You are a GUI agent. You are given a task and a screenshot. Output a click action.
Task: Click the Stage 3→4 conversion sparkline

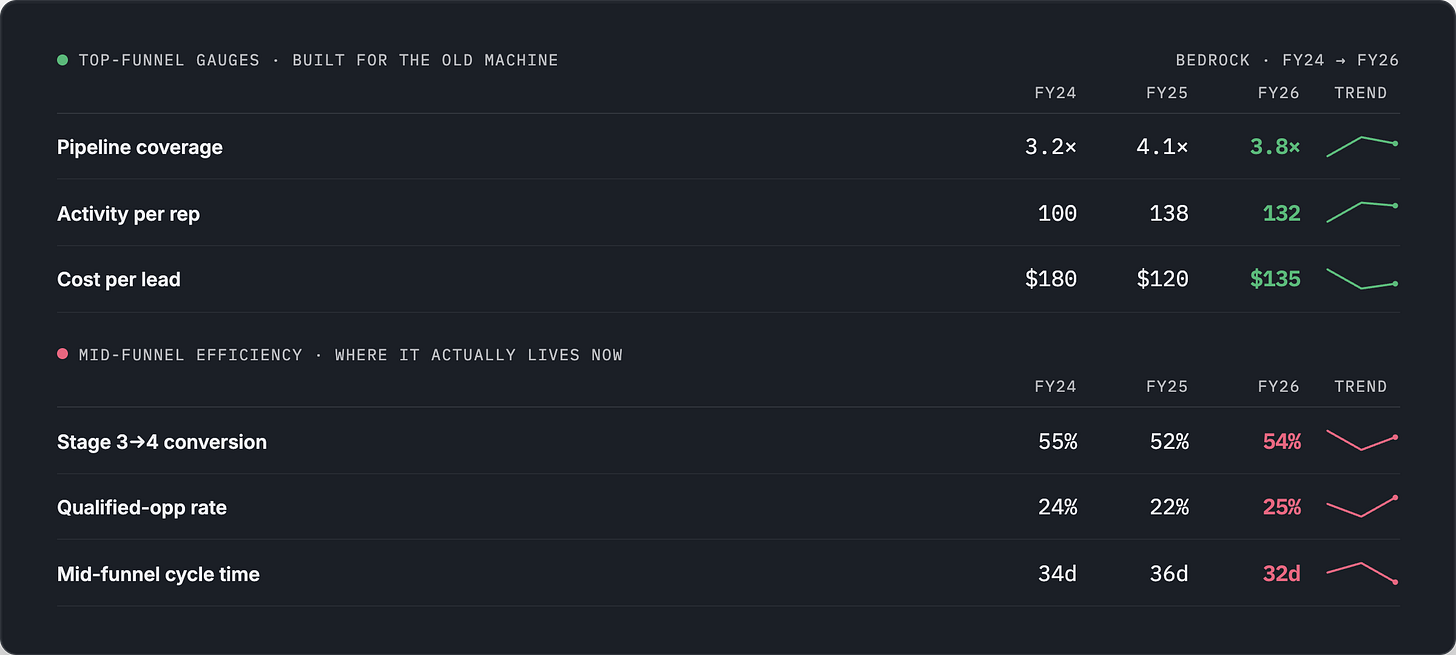[x=1362, y=441]
